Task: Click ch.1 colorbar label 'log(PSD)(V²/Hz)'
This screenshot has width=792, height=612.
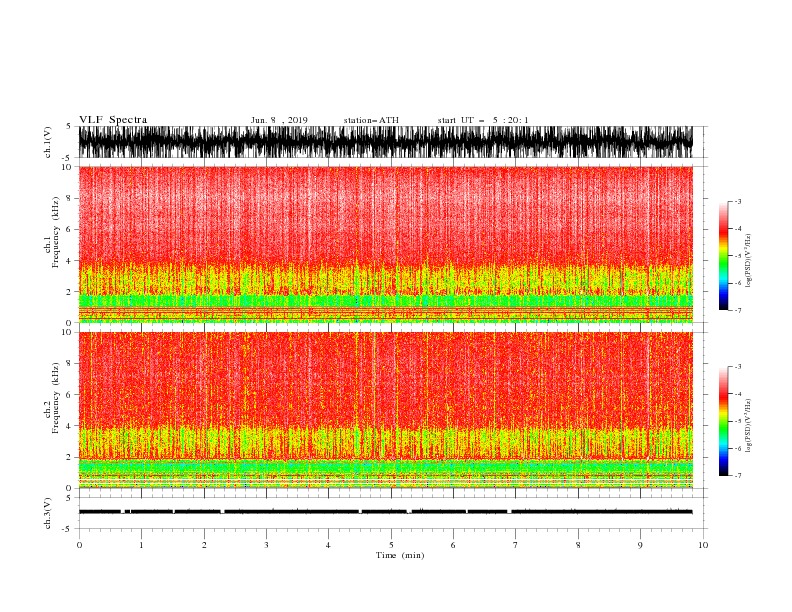Action: (x=748, y=261)
